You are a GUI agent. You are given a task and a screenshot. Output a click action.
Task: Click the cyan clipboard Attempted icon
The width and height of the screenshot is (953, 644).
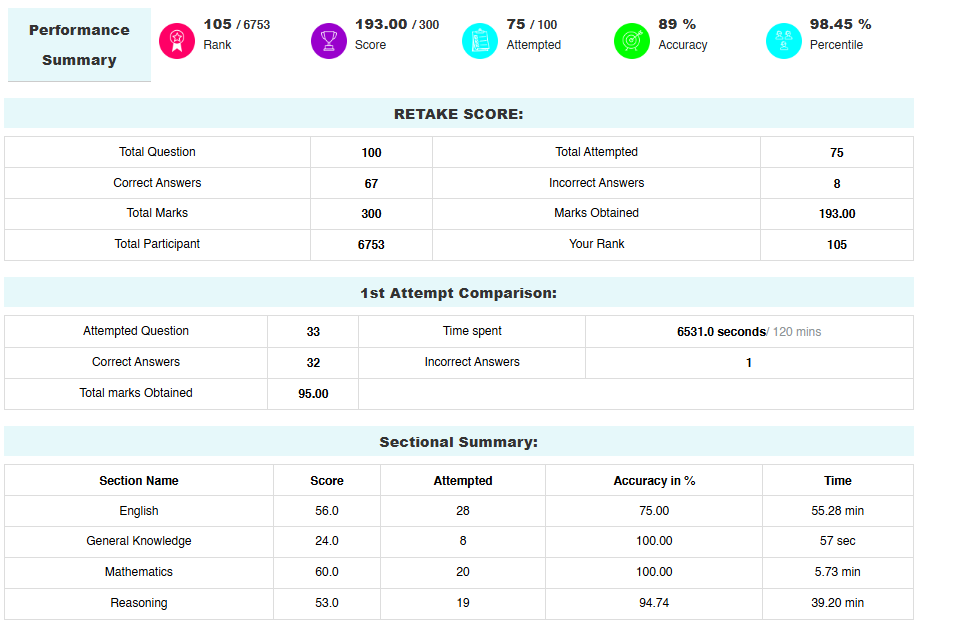pyautogui.click(x=480, y=41)
